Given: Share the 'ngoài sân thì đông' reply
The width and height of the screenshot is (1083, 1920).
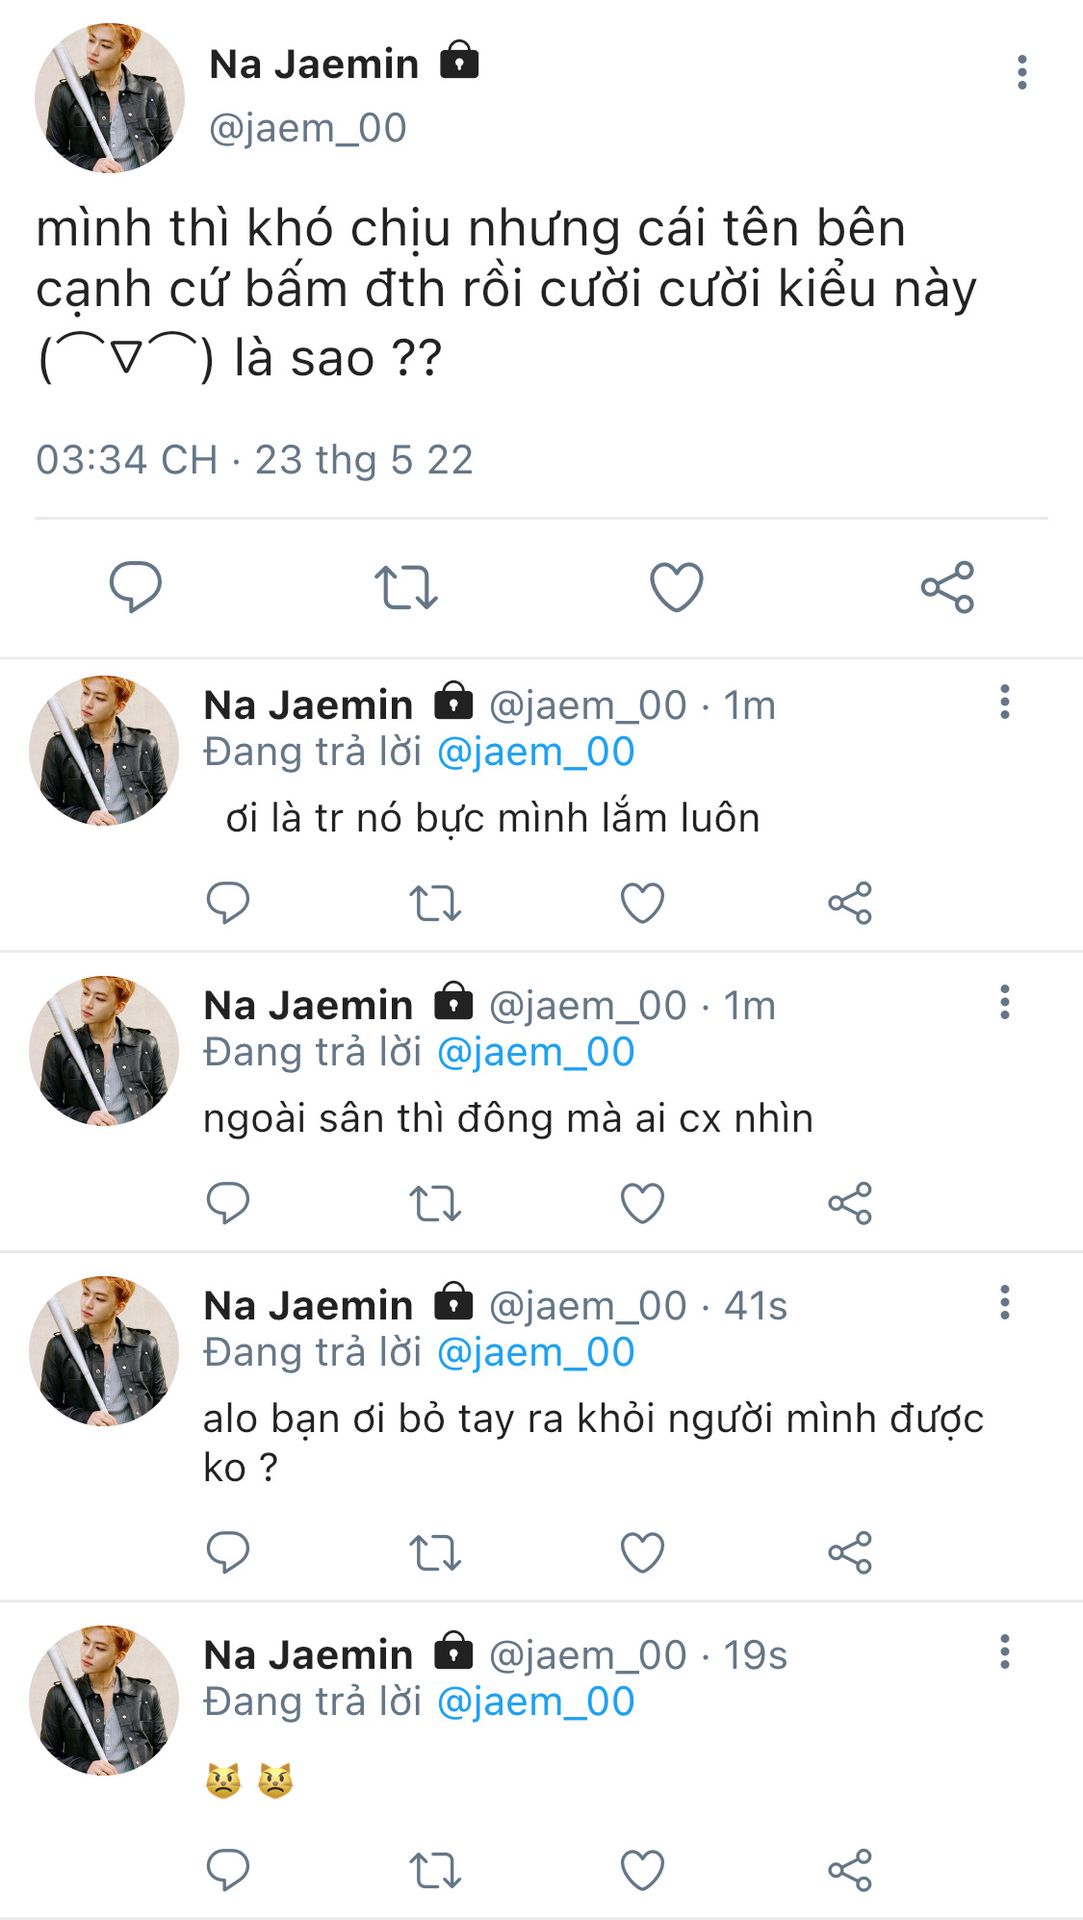Looking at the screenshot, I should pyautogui.click(x=850, y=1203).
